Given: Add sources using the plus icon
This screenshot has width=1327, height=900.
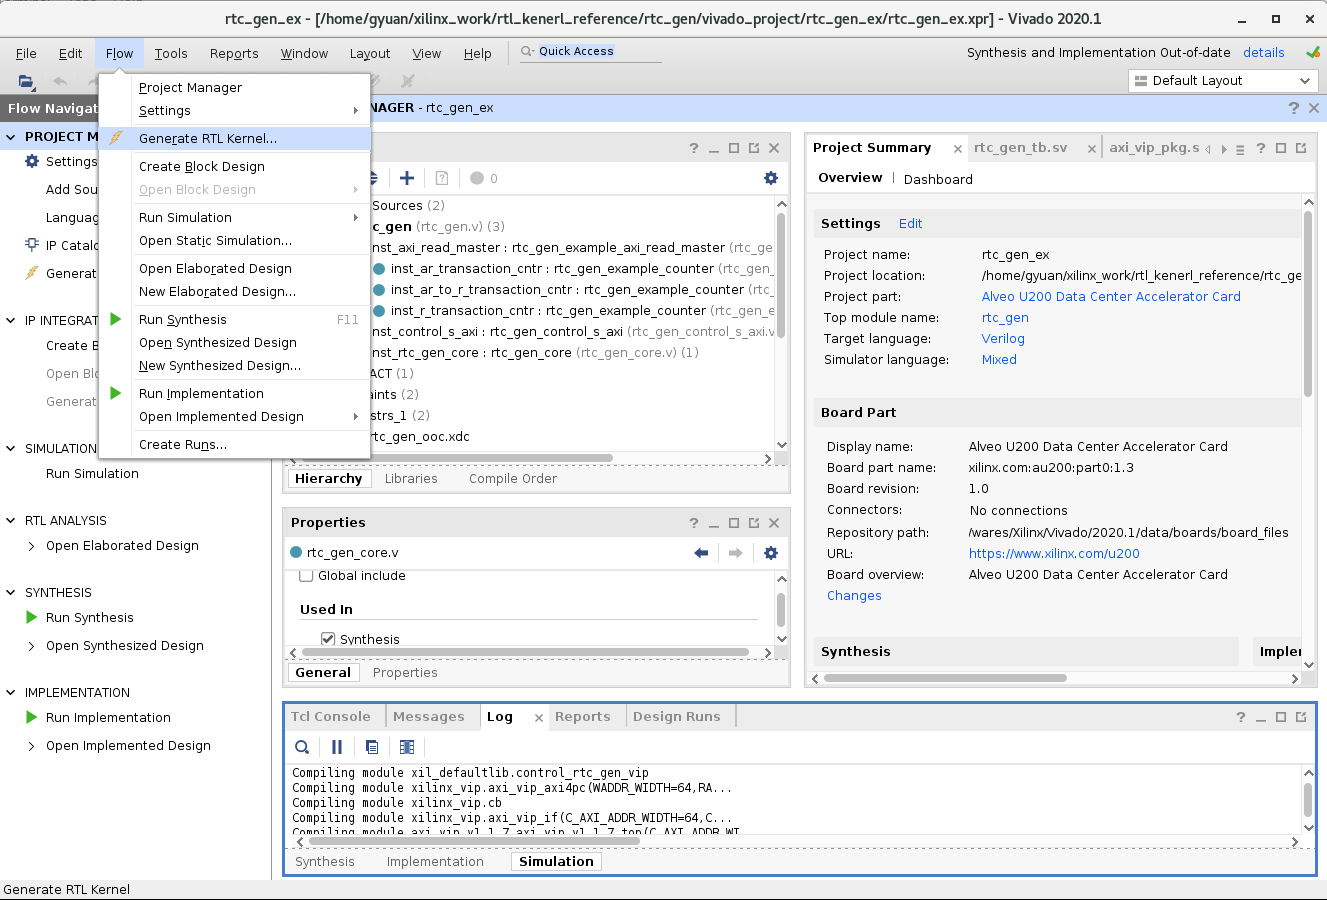Looking at the screenshot, I should (x=406, y=178).
